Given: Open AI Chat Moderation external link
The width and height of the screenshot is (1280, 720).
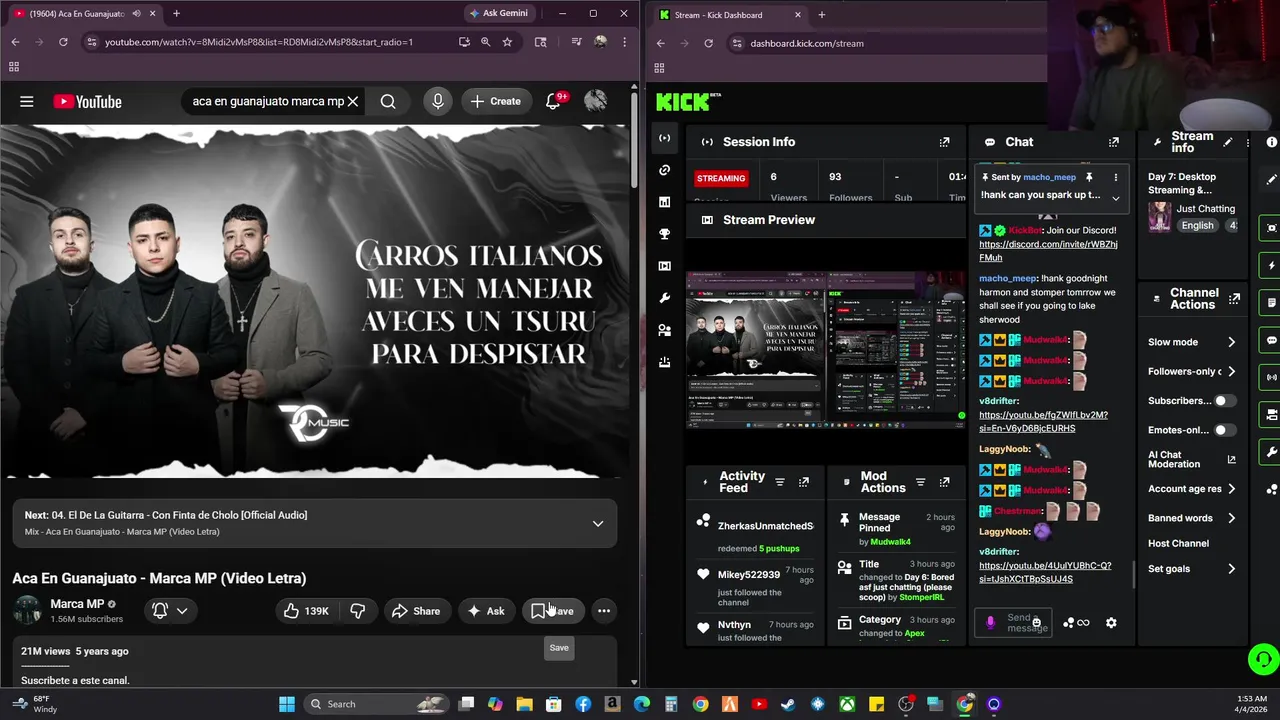Looking at the screenshot, I should pos(1231,460).
